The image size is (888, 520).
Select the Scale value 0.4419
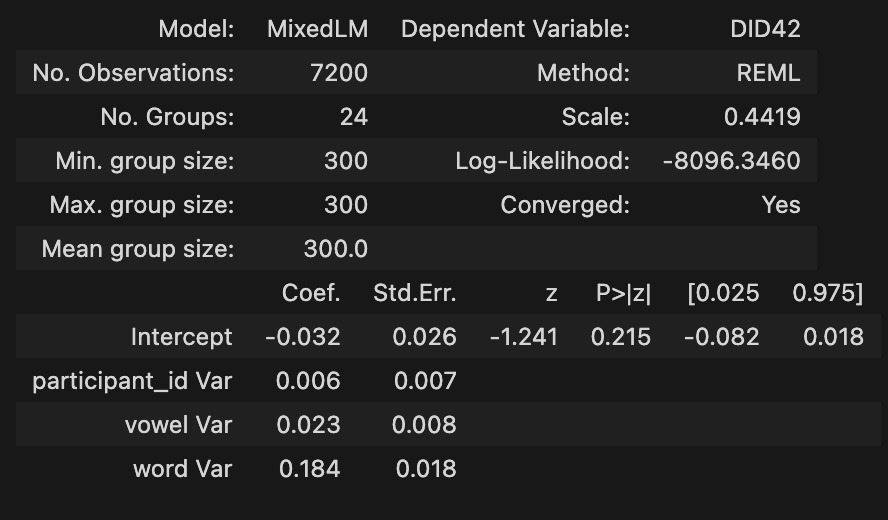(762, 117)
